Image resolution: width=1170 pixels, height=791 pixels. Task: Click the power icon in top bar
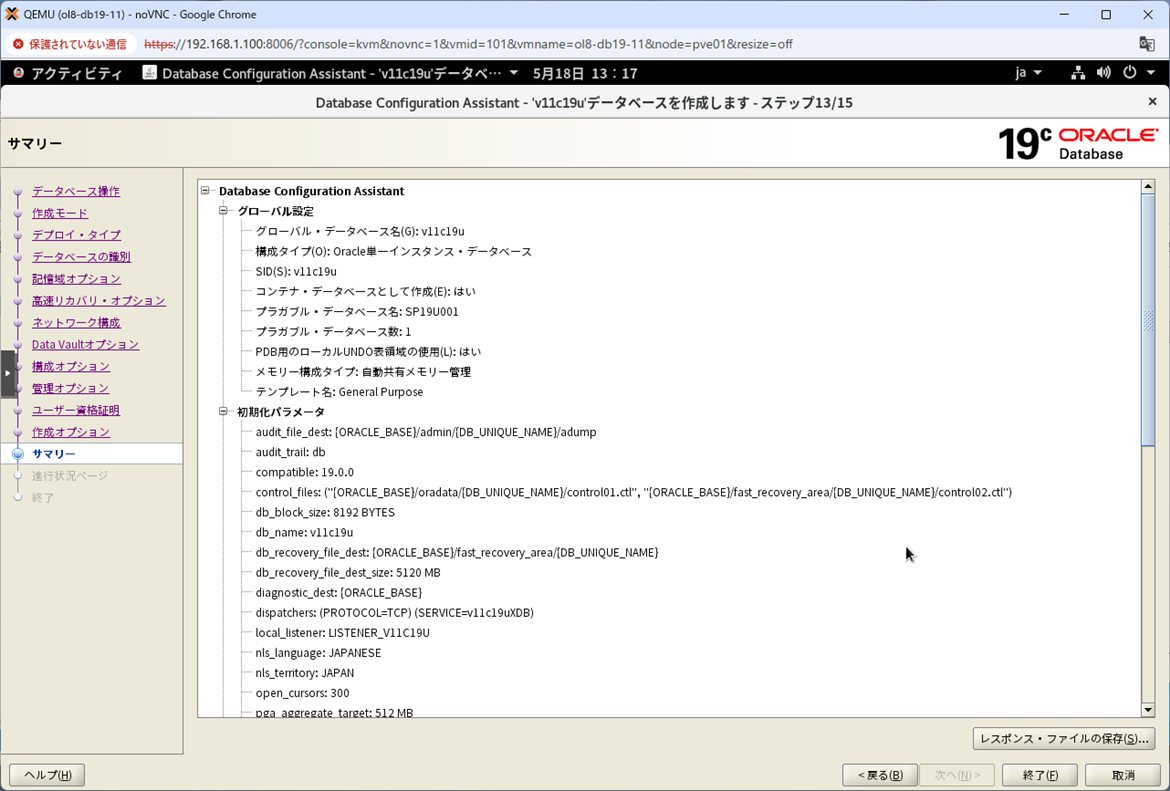point(1130,73)
